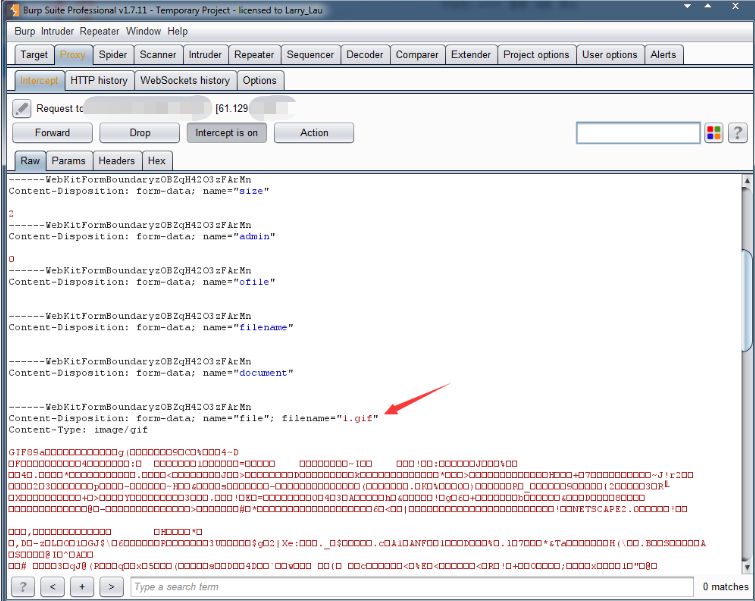Forward the intercepted request
Image resolution: width=755 pixels, height=601 pixels.
coord(52,133)
